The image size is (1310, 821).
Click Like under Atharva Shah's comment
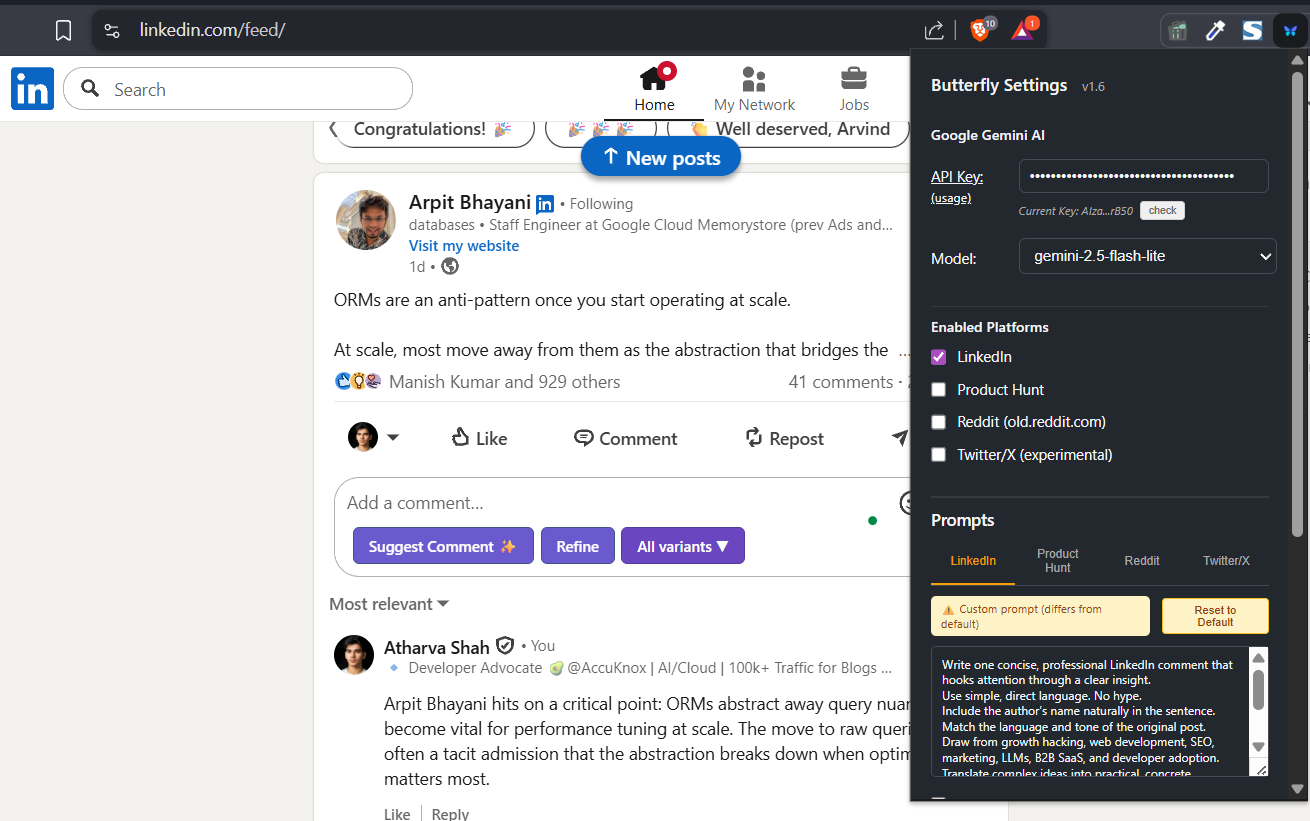(397, 814)
